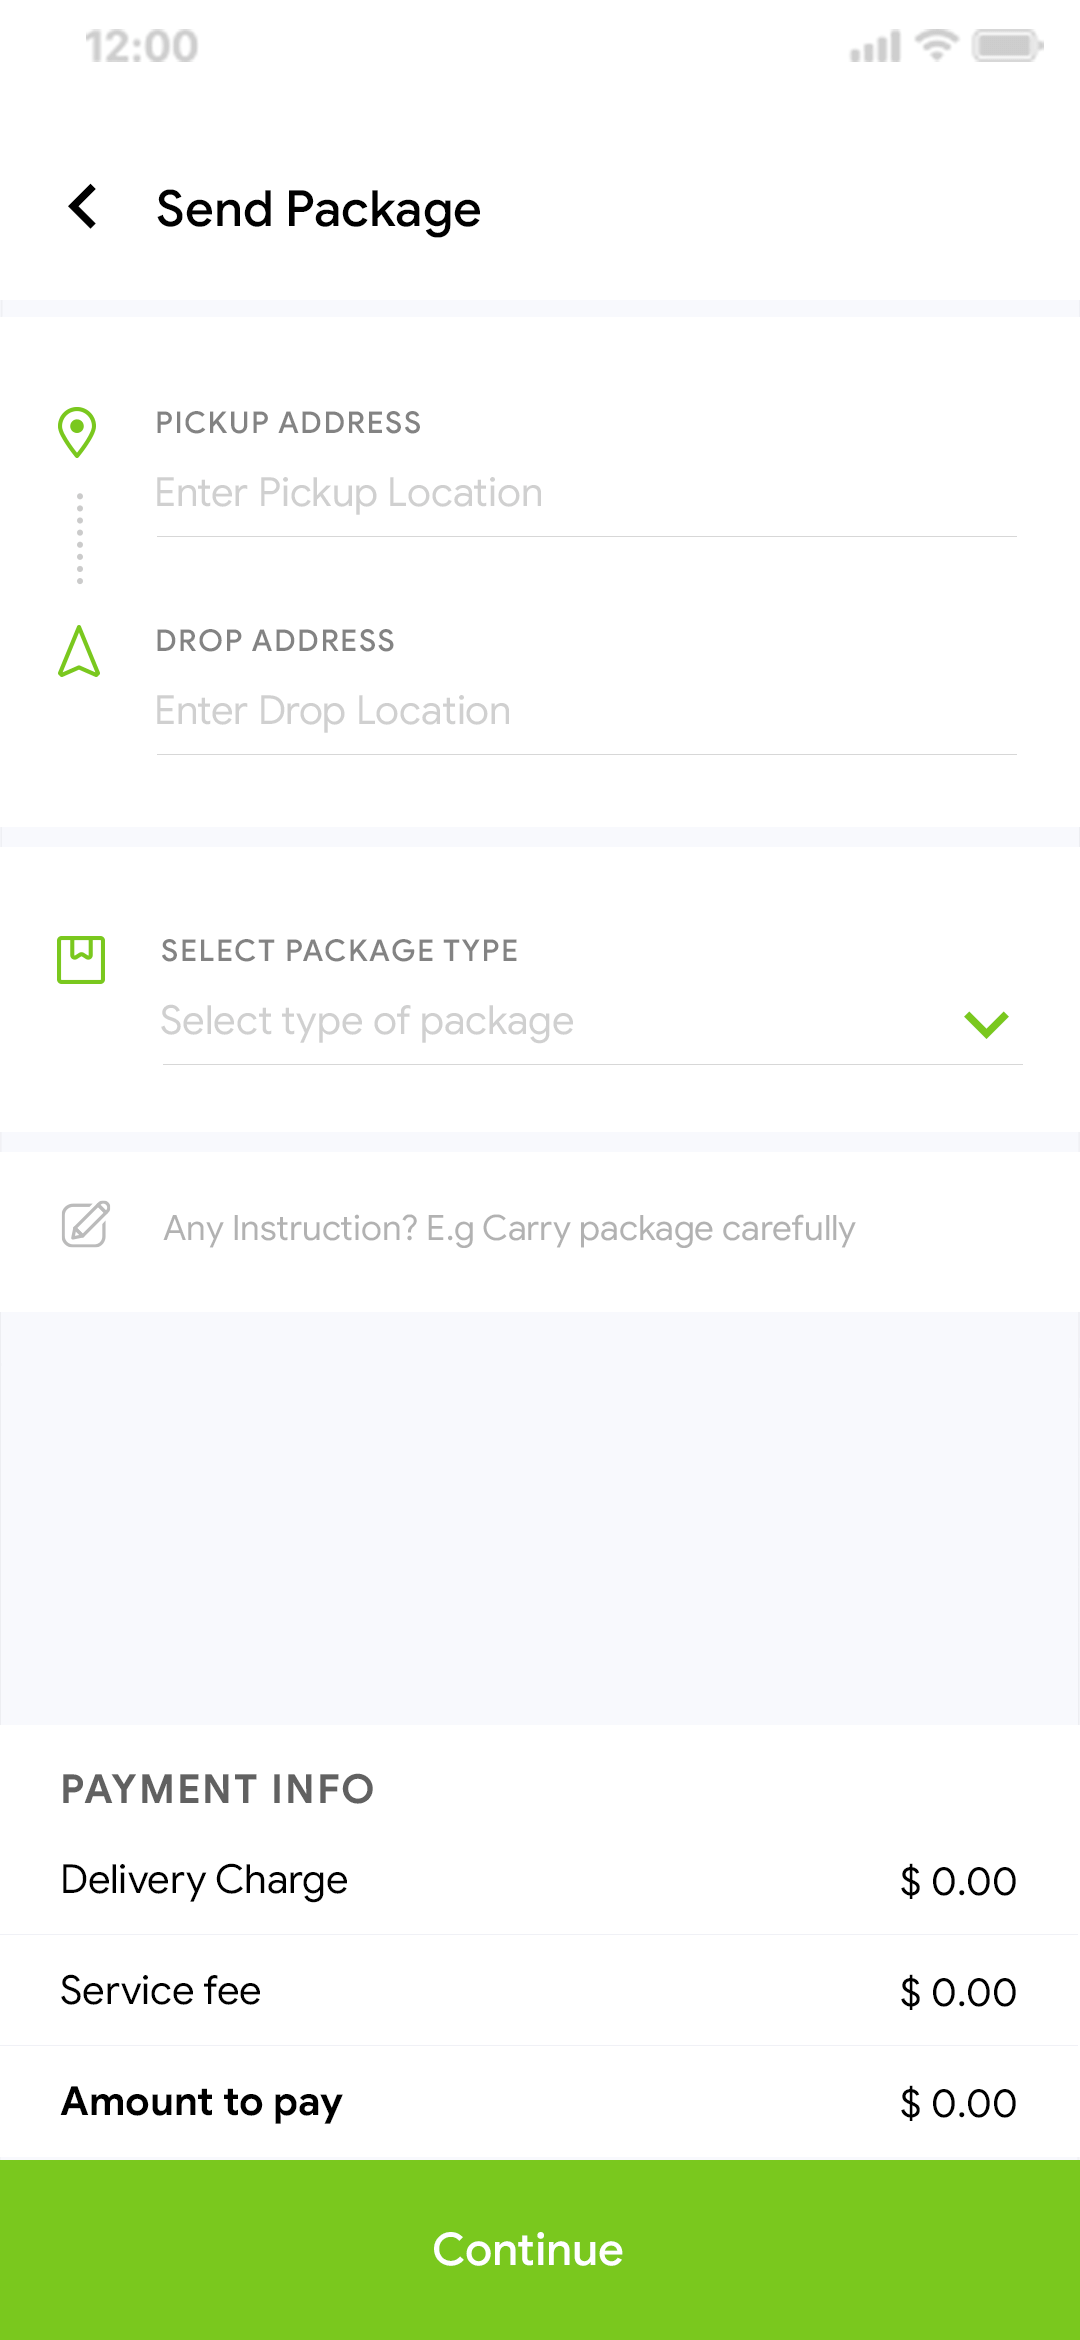The height and width of the screenshot is (2340, 1080).
Task: Tap the Amount to pay value
Action: [957, 2102]
